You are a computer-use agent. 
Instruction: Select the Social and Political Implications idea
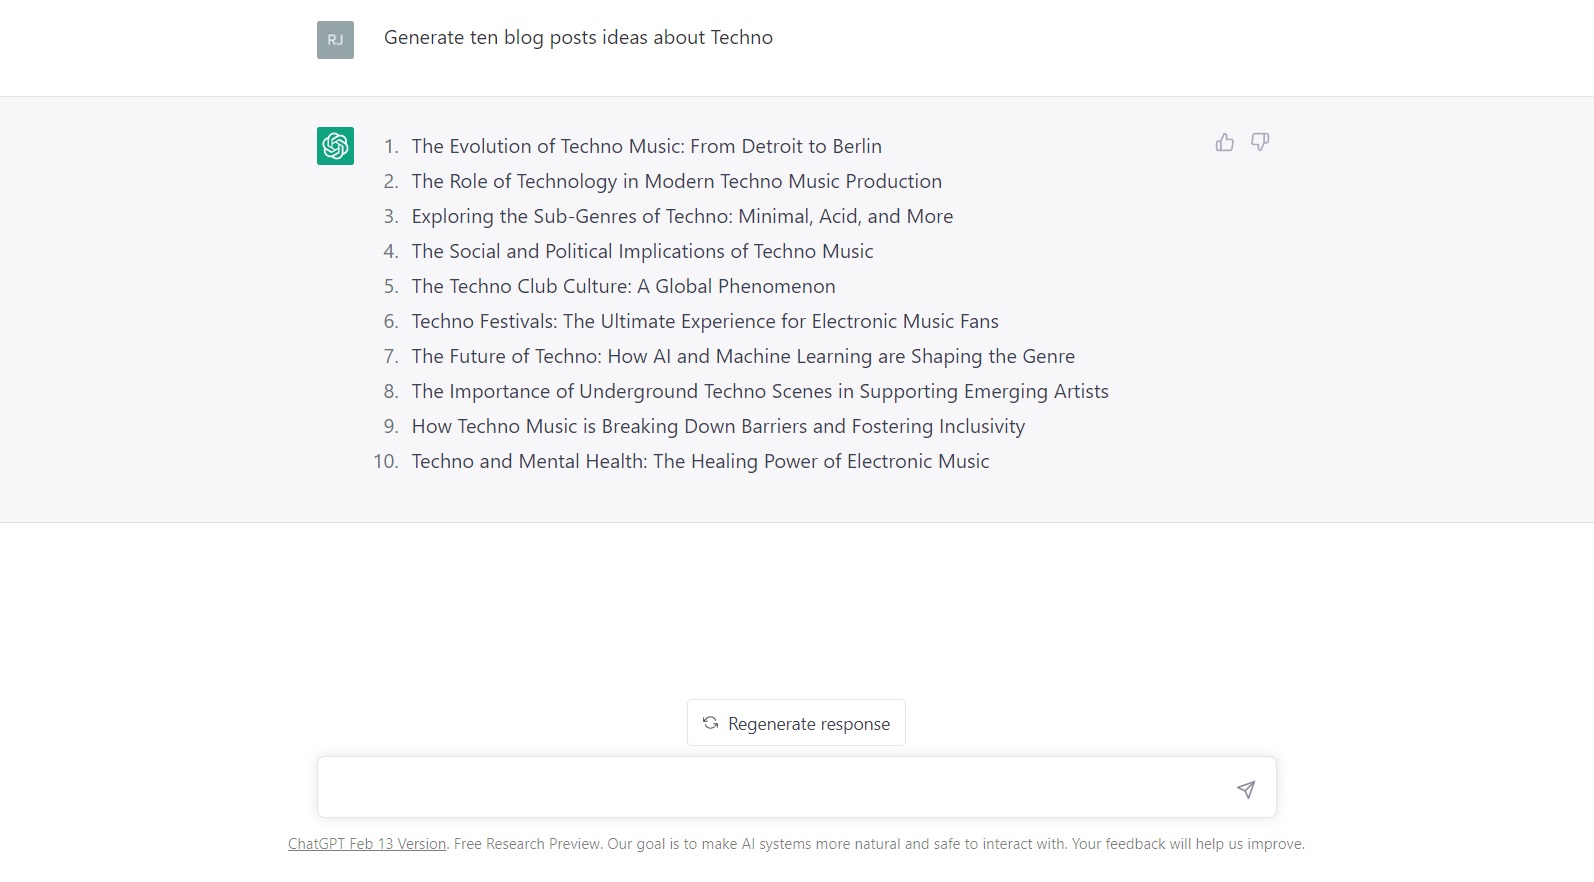[x=642, y=252]
